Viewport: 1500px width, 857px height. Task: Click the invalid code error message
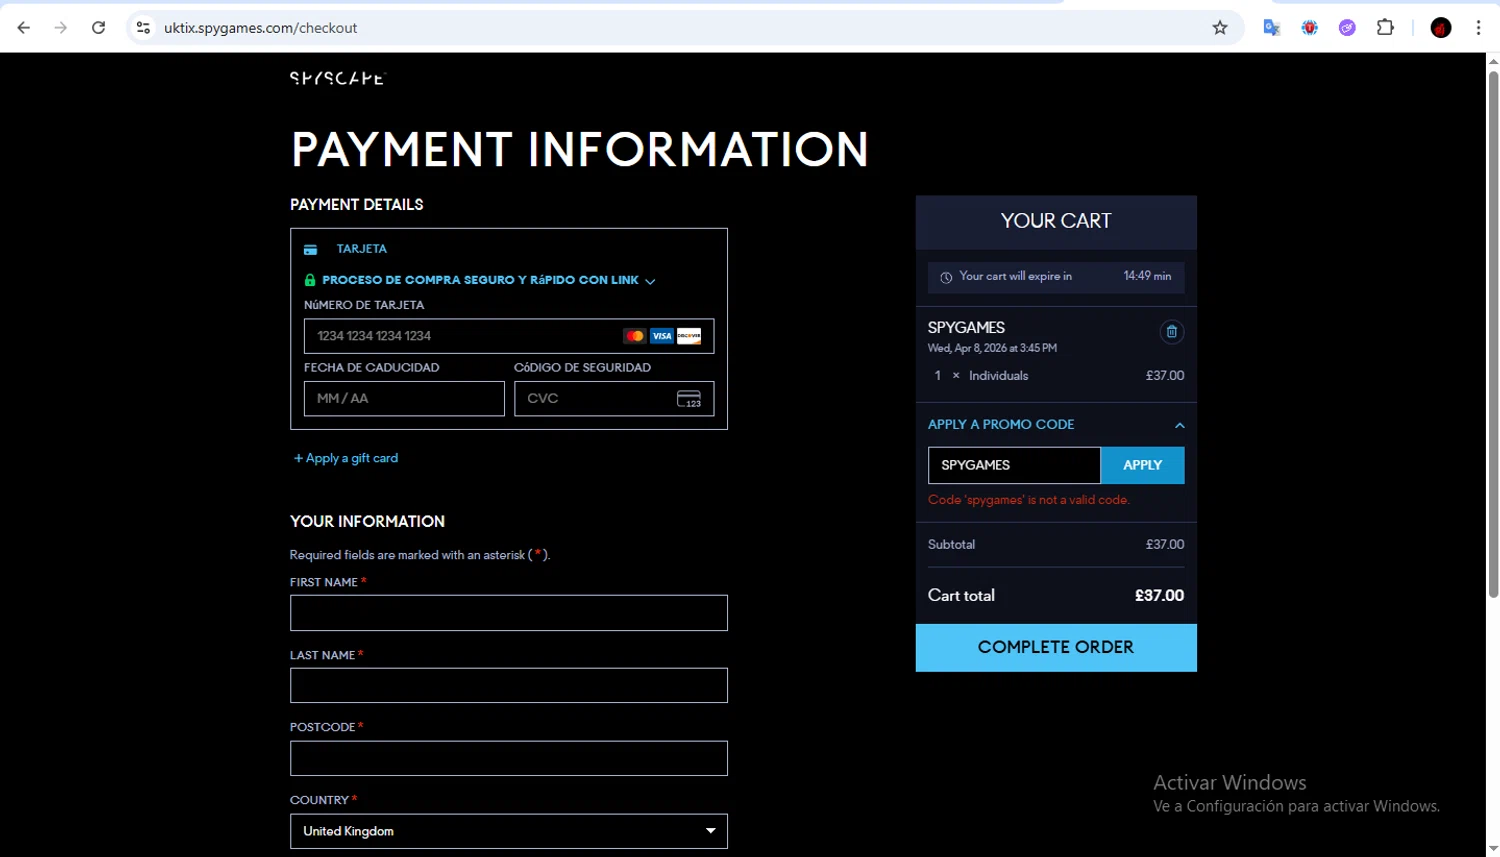(1029, 500)
